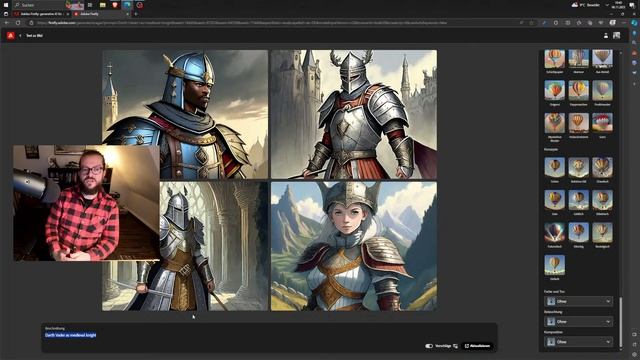Open the Windows Start menu
The width and height of the screenshot is (640, 360).
(6, 5)
